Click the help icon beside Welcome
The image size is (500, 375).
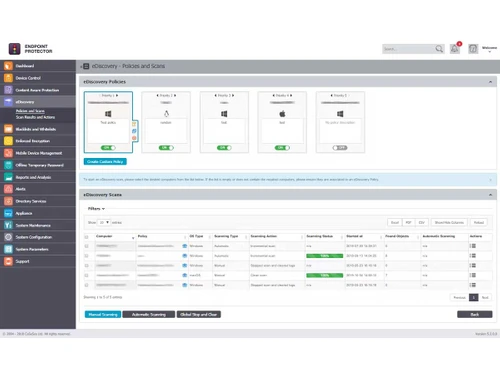tap(473, 49)
